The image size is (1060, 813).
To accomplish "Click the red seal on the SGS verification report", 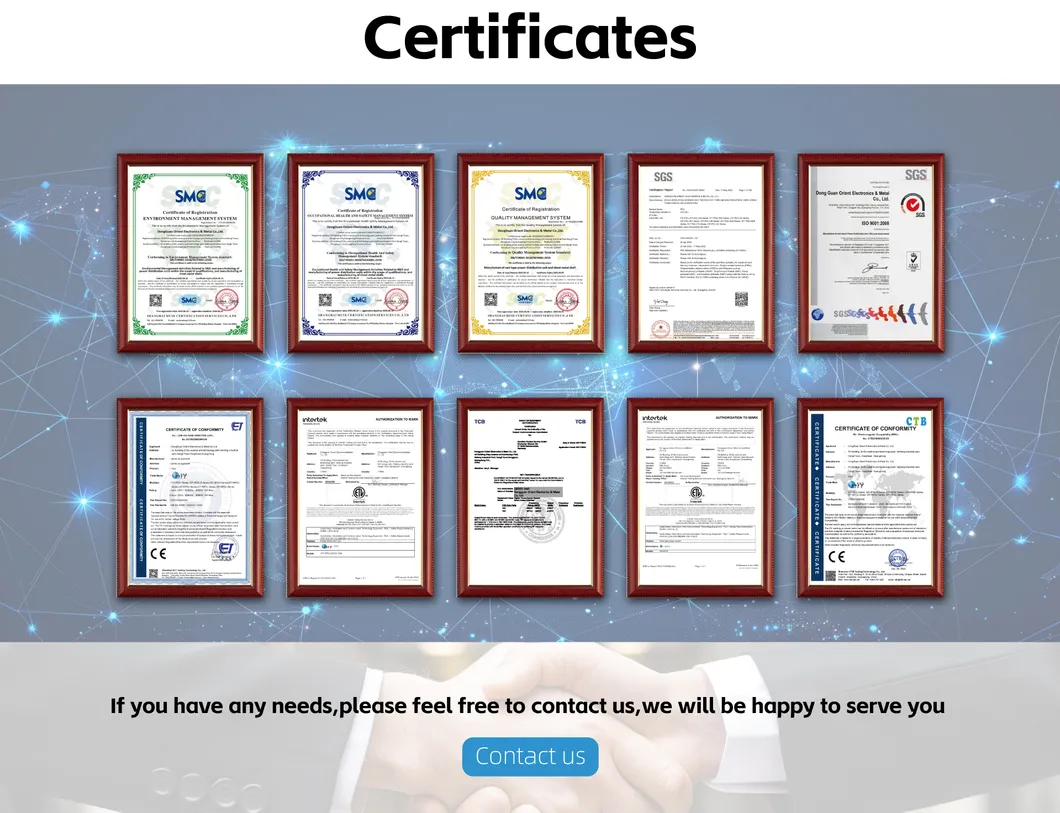I will coord(660,328).
